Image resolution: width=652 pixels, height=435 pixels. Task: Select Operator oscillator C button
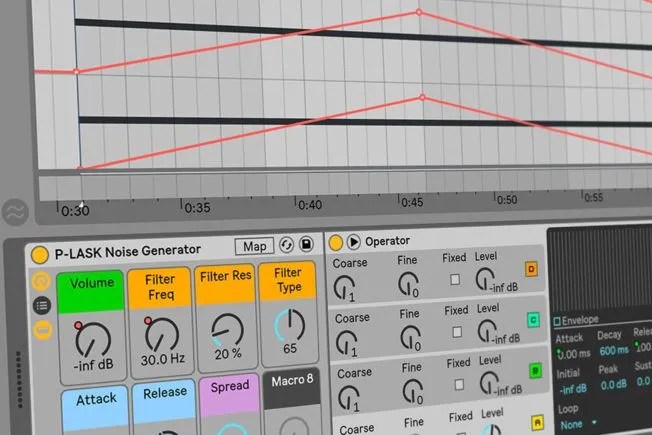pyautogui.click(x=533, y=320)
